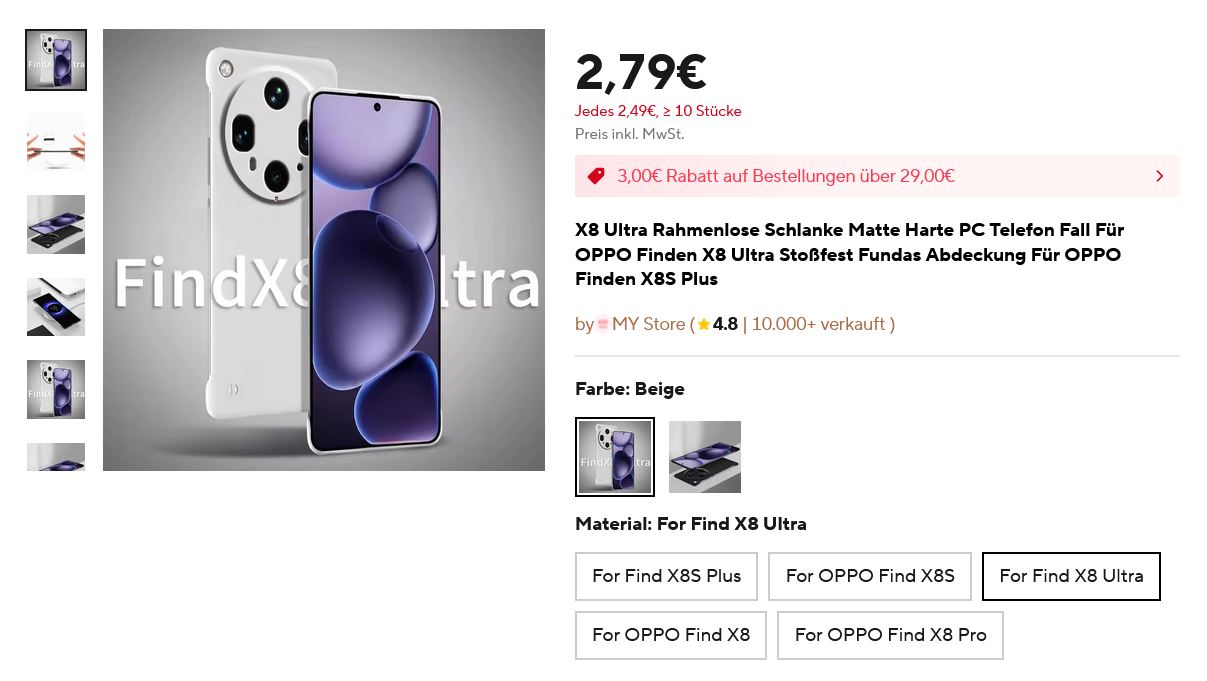The image size is (1207, 681).
Task: Click the yellow star rating icon
Action: click(704, 324)
